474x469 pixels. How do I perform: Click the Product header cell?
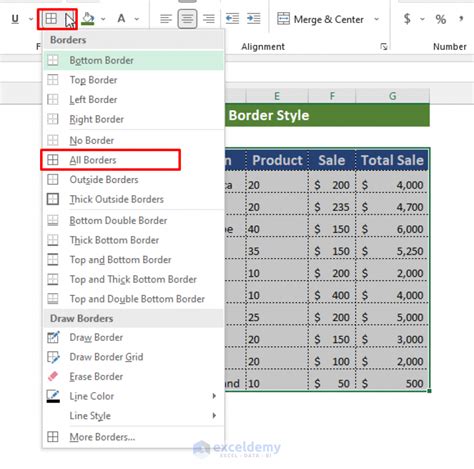(x=277, y=160)
